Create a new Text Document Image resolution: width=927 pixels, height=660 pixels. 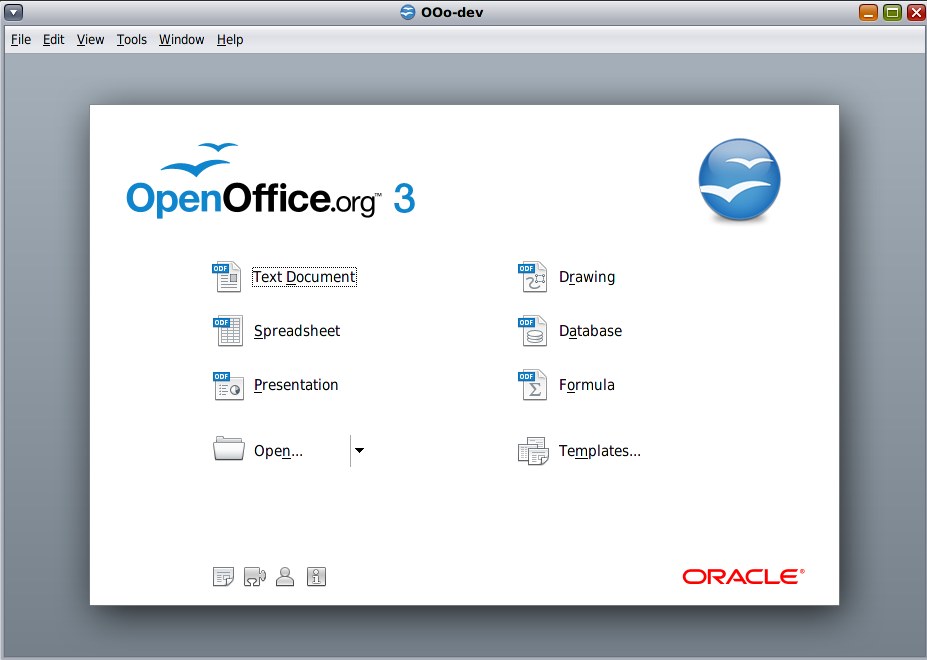[x=303, y=277]
